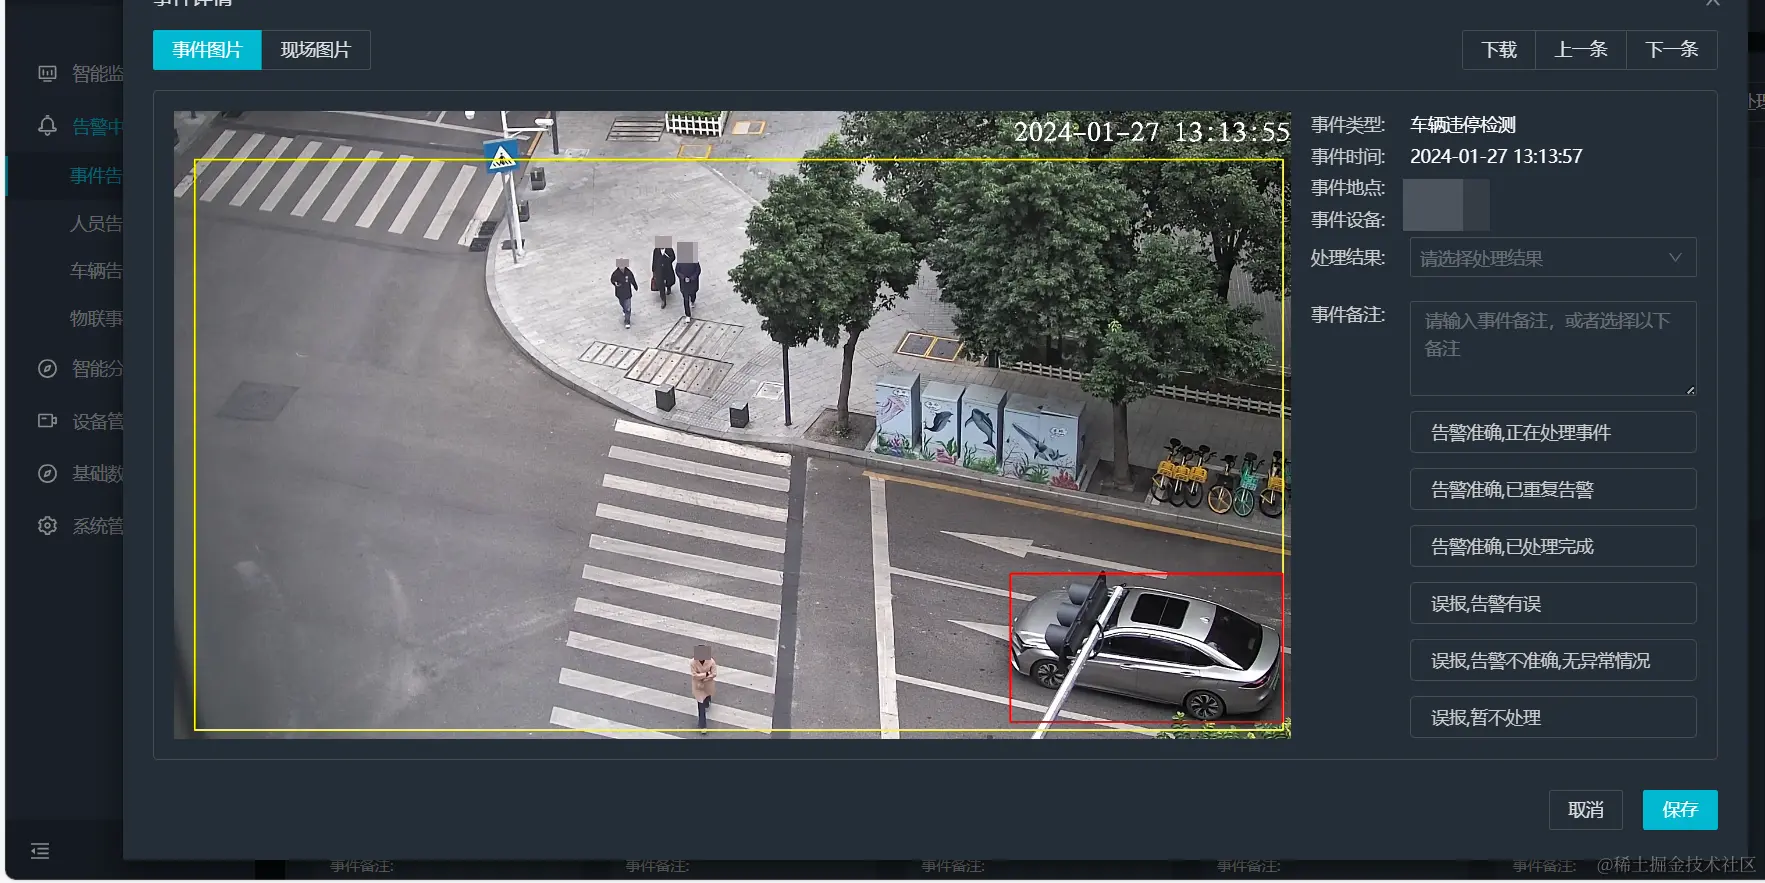Collapse sidebar with bottom menu icon
Screen dimensions: 1765x883
[x=40, y=851]
